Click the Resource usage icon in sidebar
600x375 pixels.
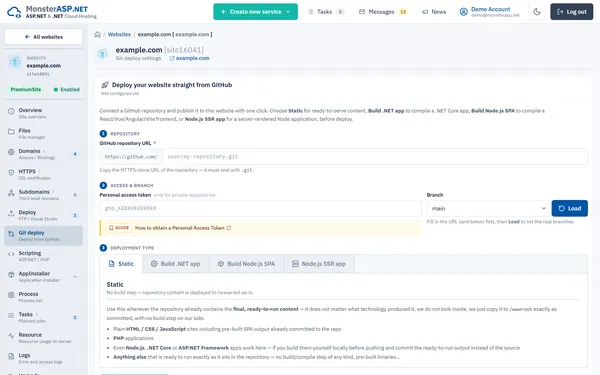coord(11,336)
